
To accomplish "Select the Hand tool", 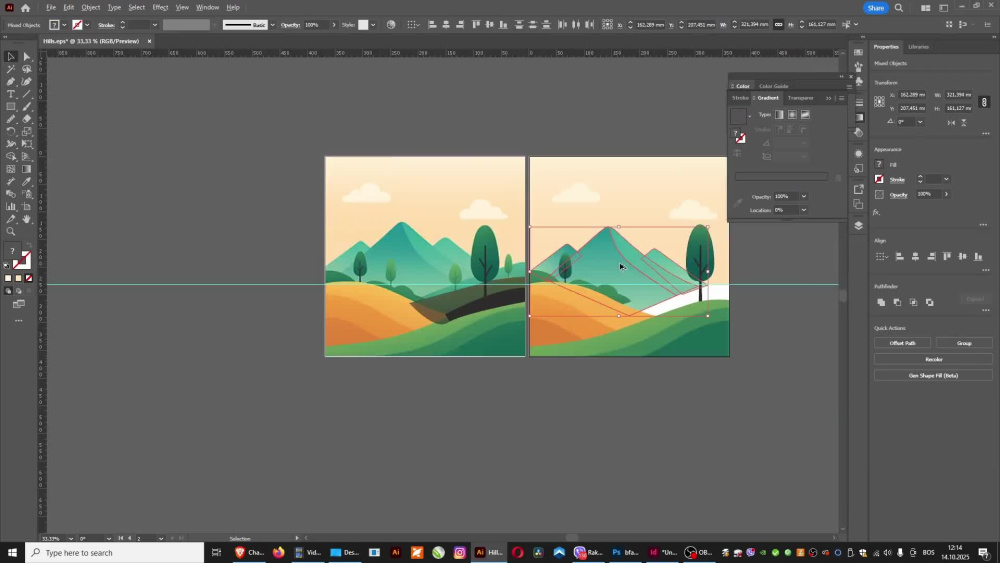I will [x=27, y=219].
